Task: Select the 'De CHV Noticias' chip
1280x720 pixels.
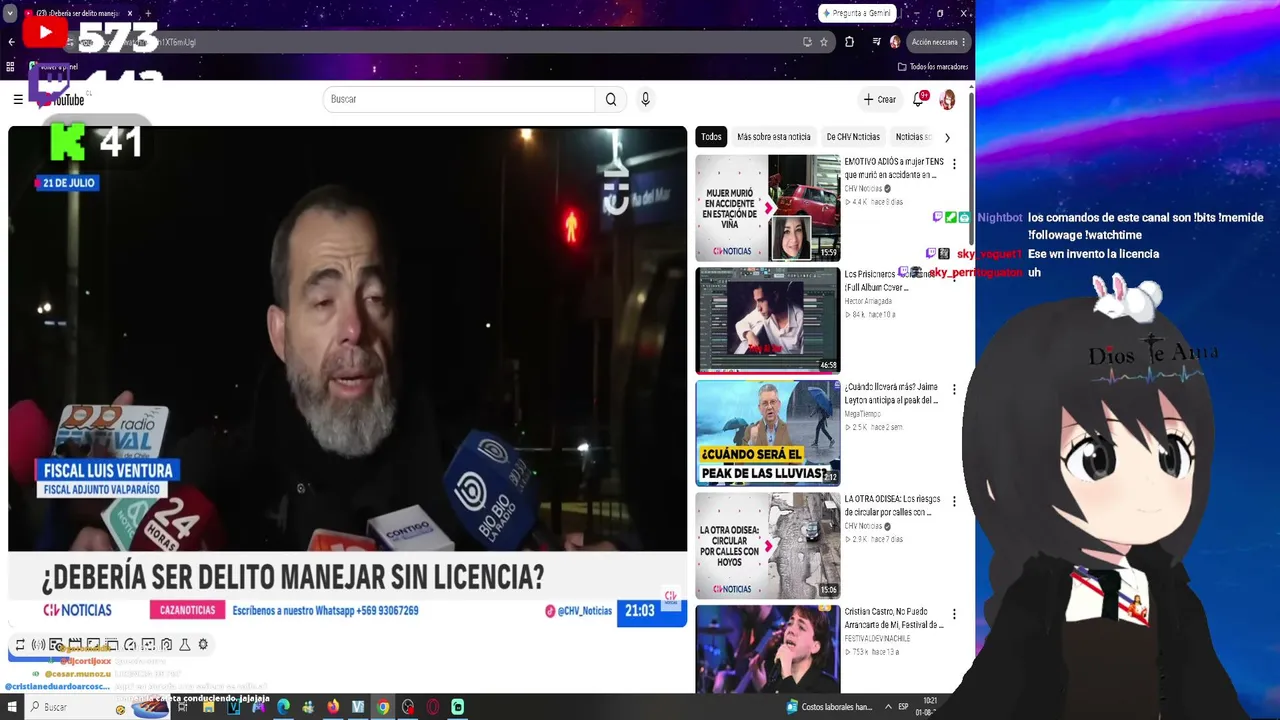Action: click(x=853, y=137)
